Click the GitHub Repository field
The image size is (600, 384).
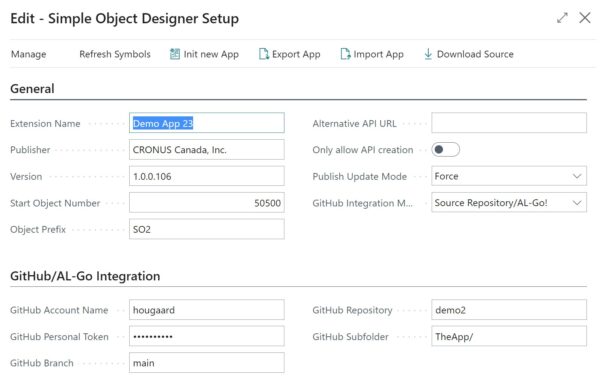(509, 310)
